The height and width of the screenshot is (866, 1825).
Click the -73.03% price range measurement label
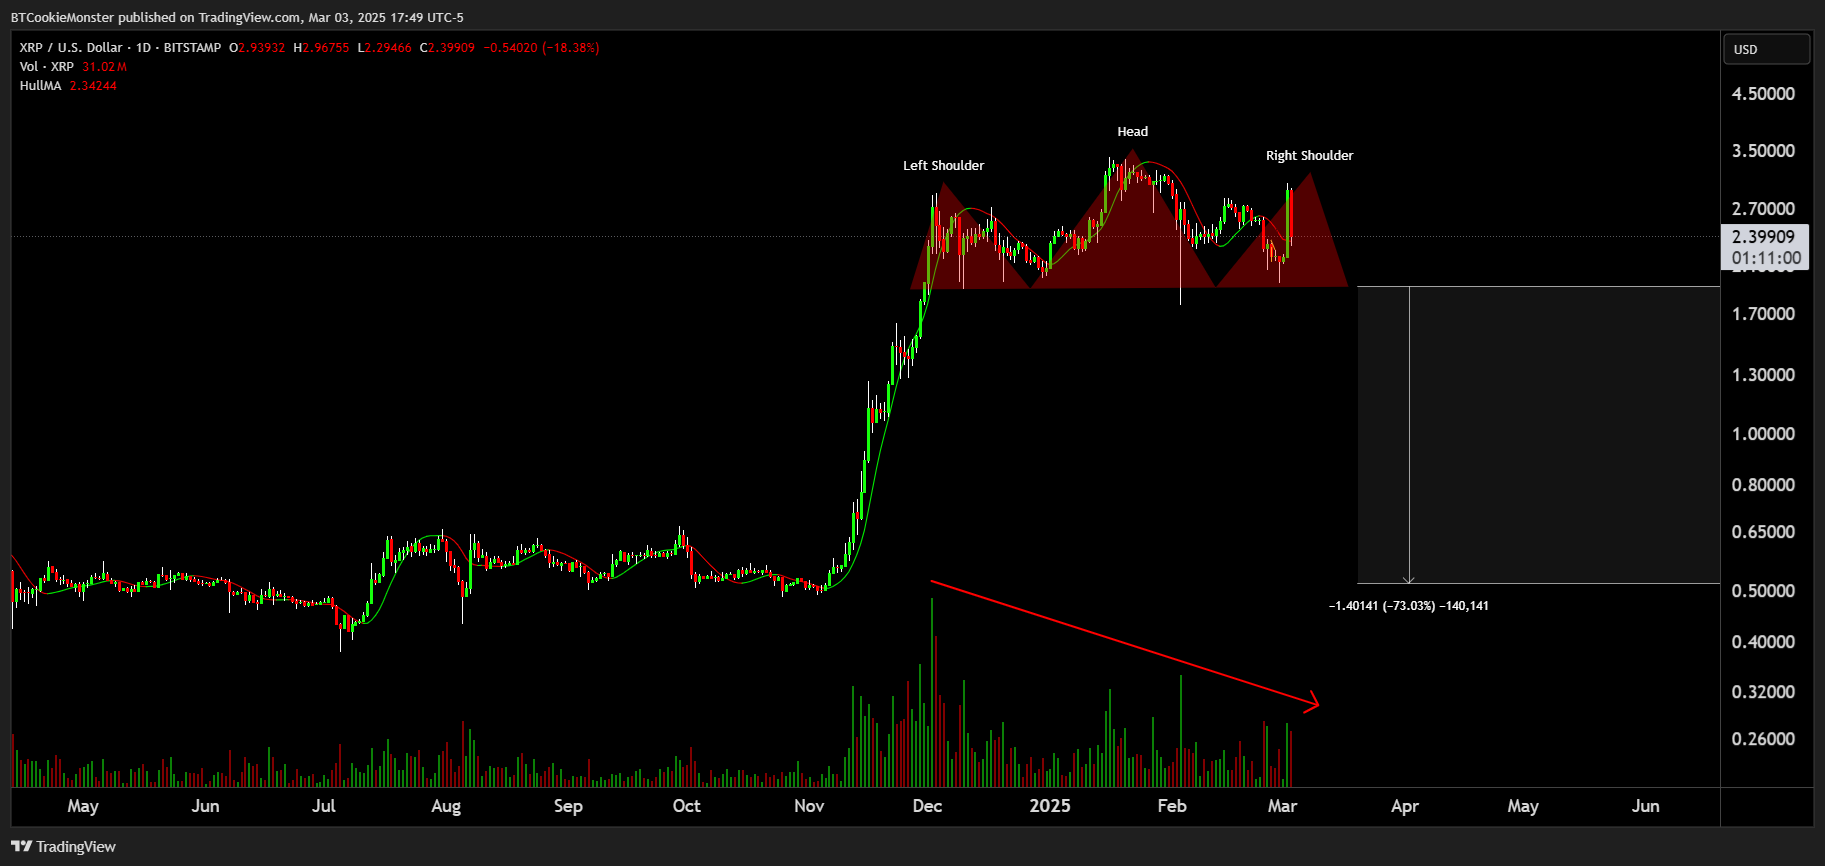[1408, 605]
